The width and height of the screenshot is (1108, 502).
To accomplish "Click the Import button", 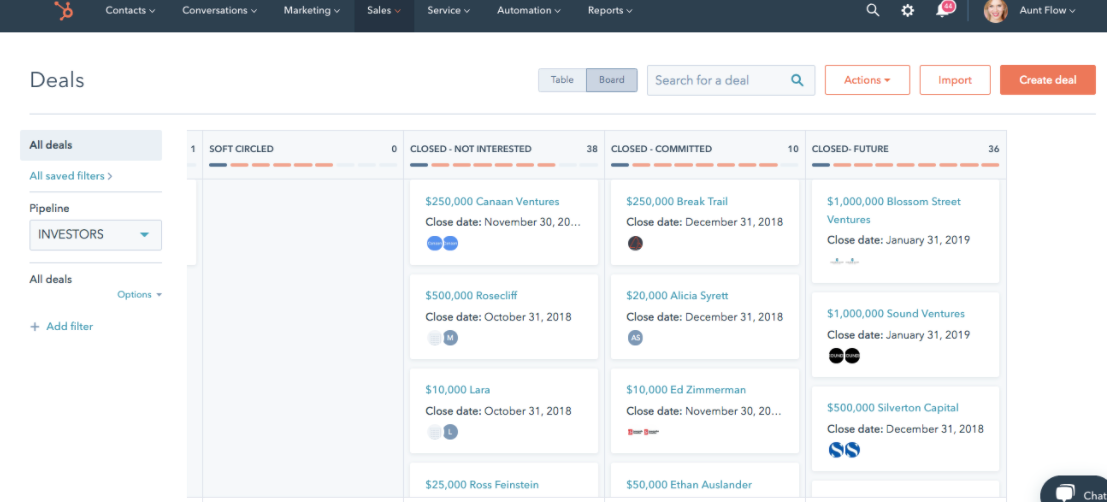I will pos(955,80).
